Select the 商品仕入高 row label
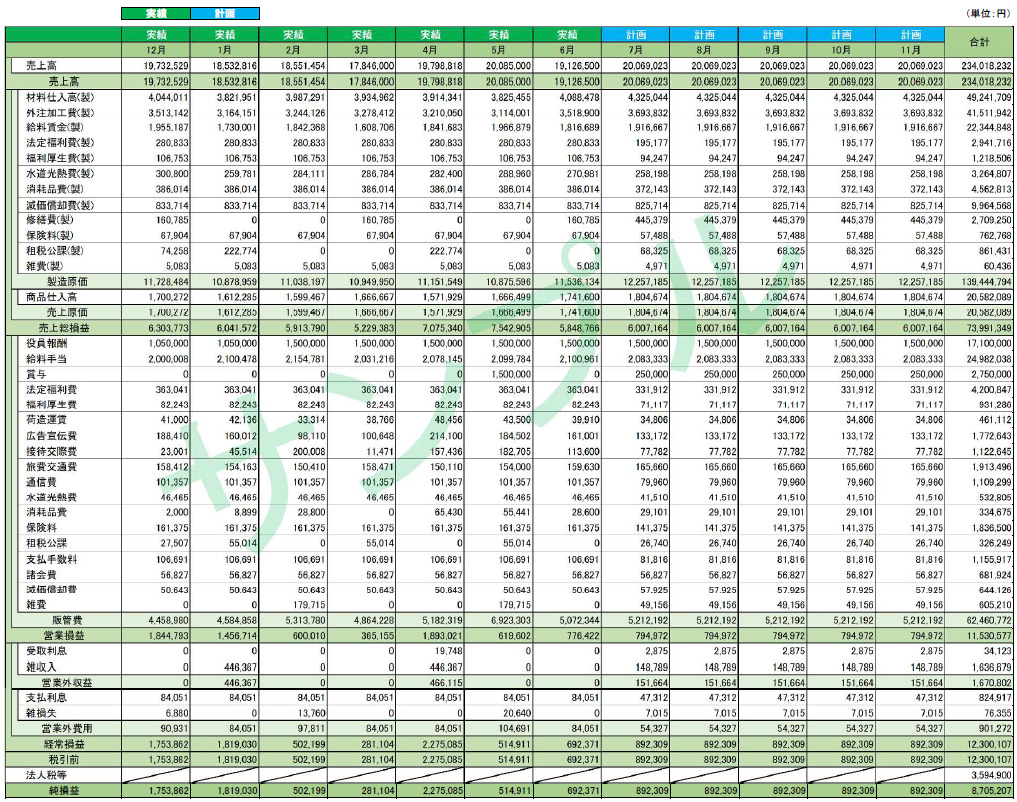The width and height of the screenshot is (1017, 802). click(51, 297)
